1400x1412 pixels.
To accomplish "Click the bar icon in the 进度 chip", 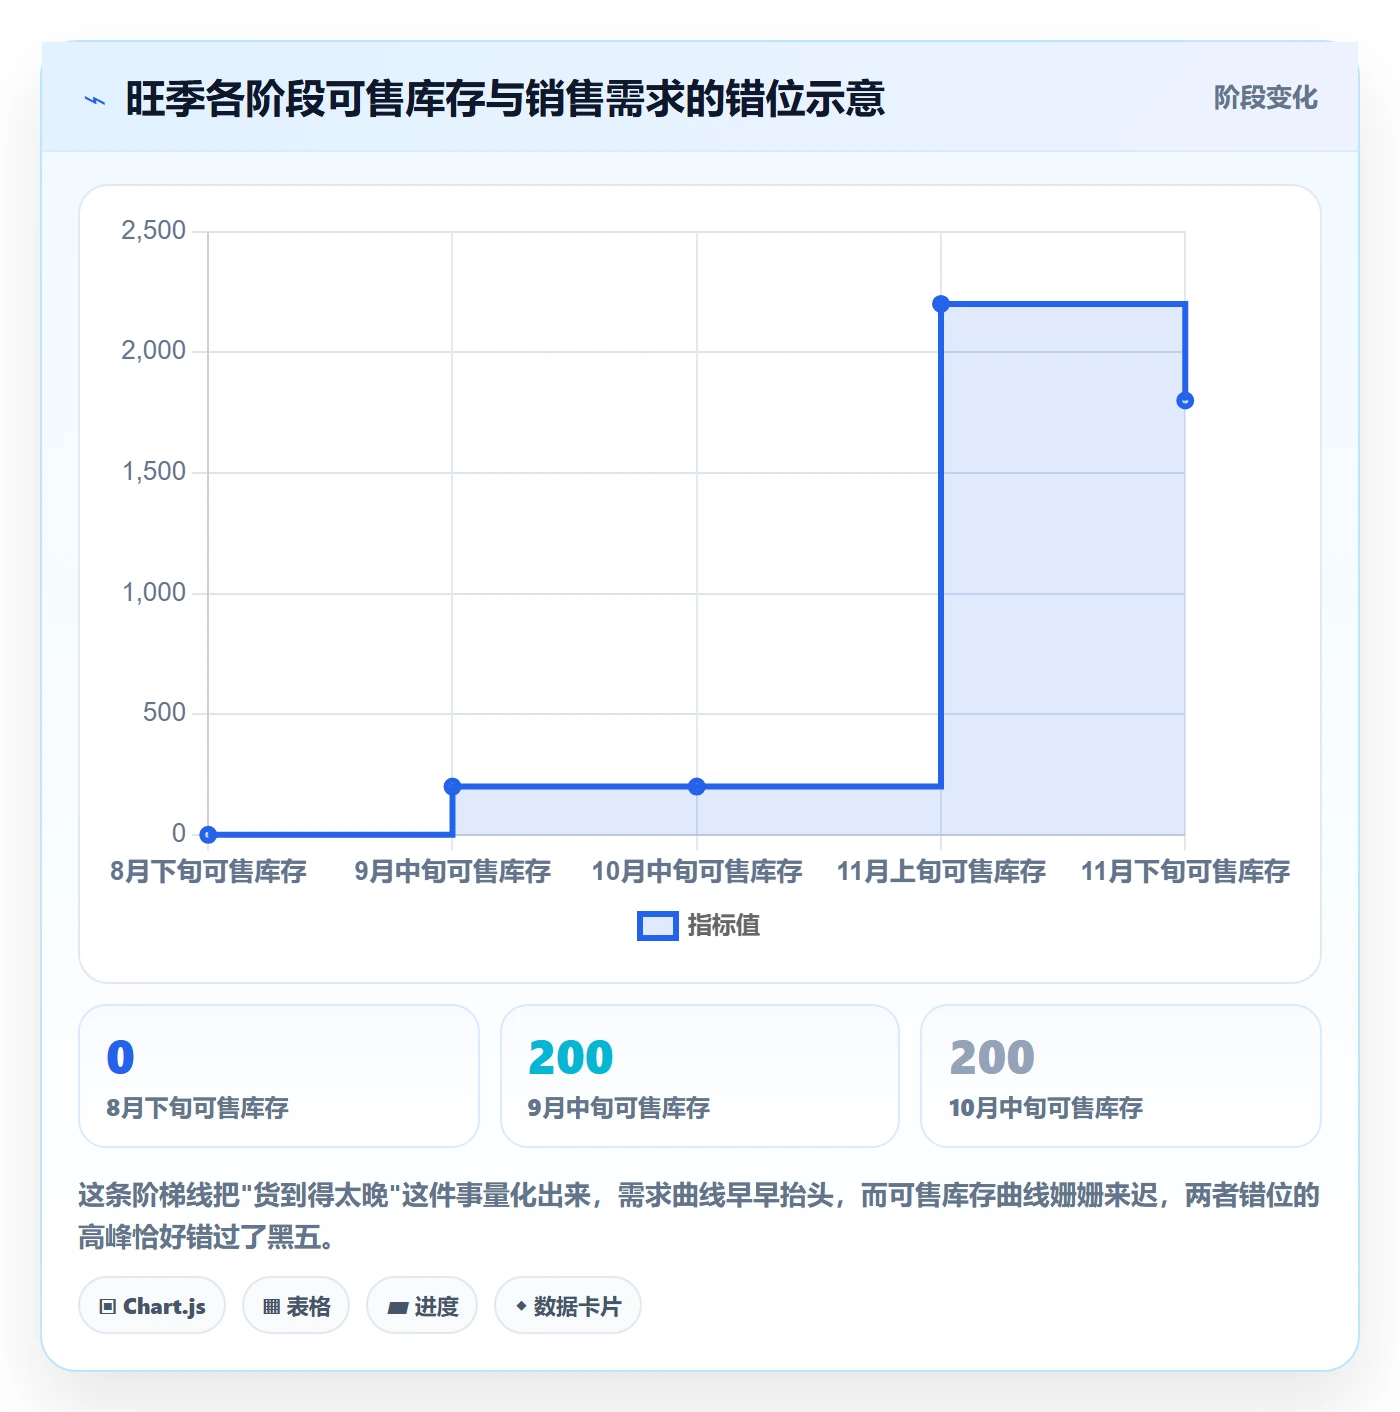I will click(397, 1307).
